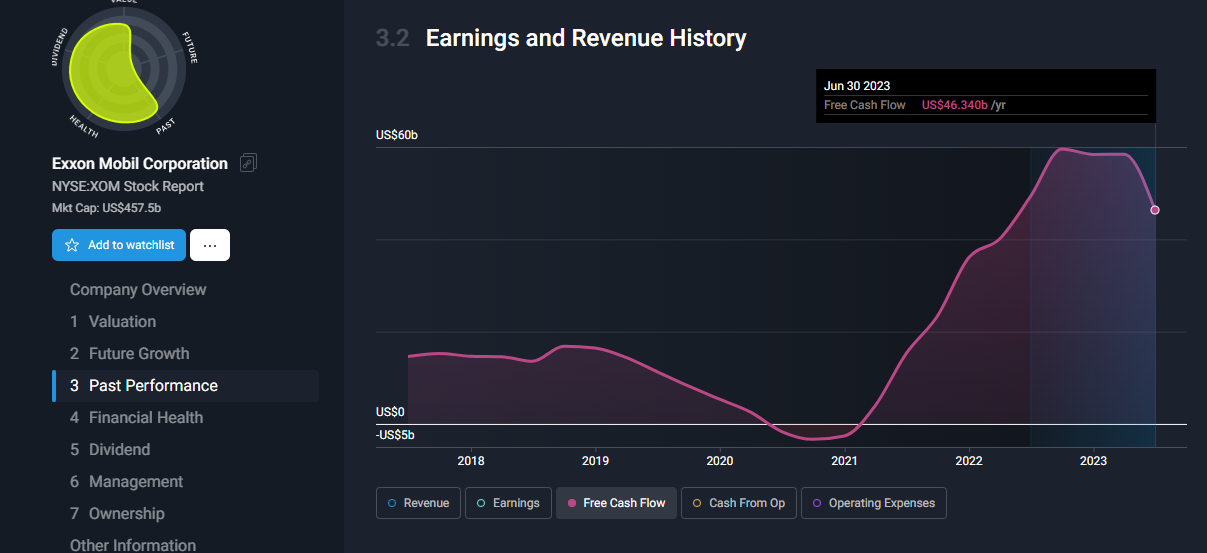Click the NYSE:XOM Stock Report text
This screenshot has width=1207, height=553.
click(128, 186)
